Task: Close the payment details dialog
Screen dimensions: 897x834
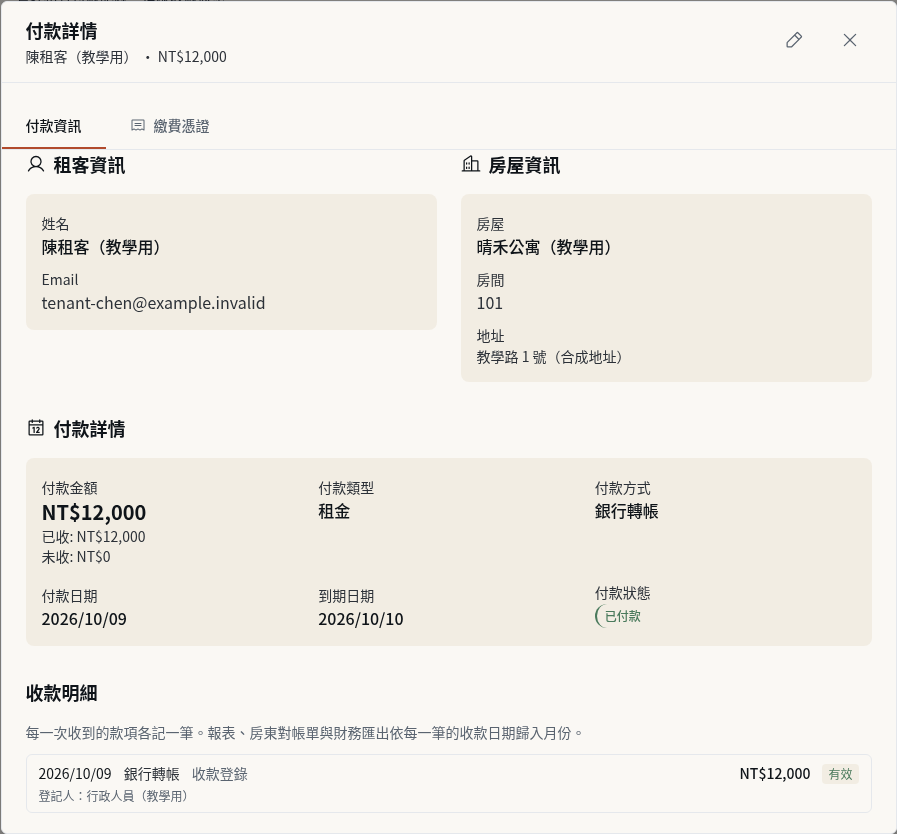Action: point(850,40)
